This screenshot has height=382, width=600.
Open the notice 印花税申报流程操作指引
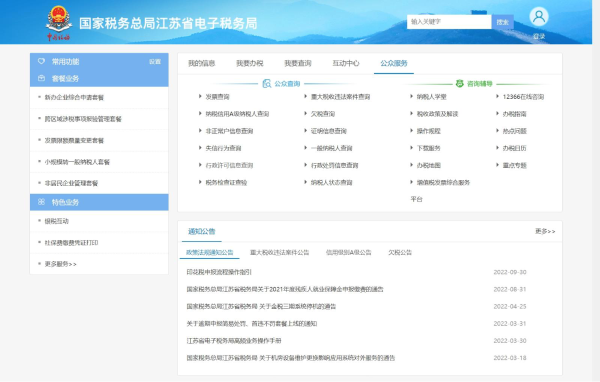click(219, 272)
